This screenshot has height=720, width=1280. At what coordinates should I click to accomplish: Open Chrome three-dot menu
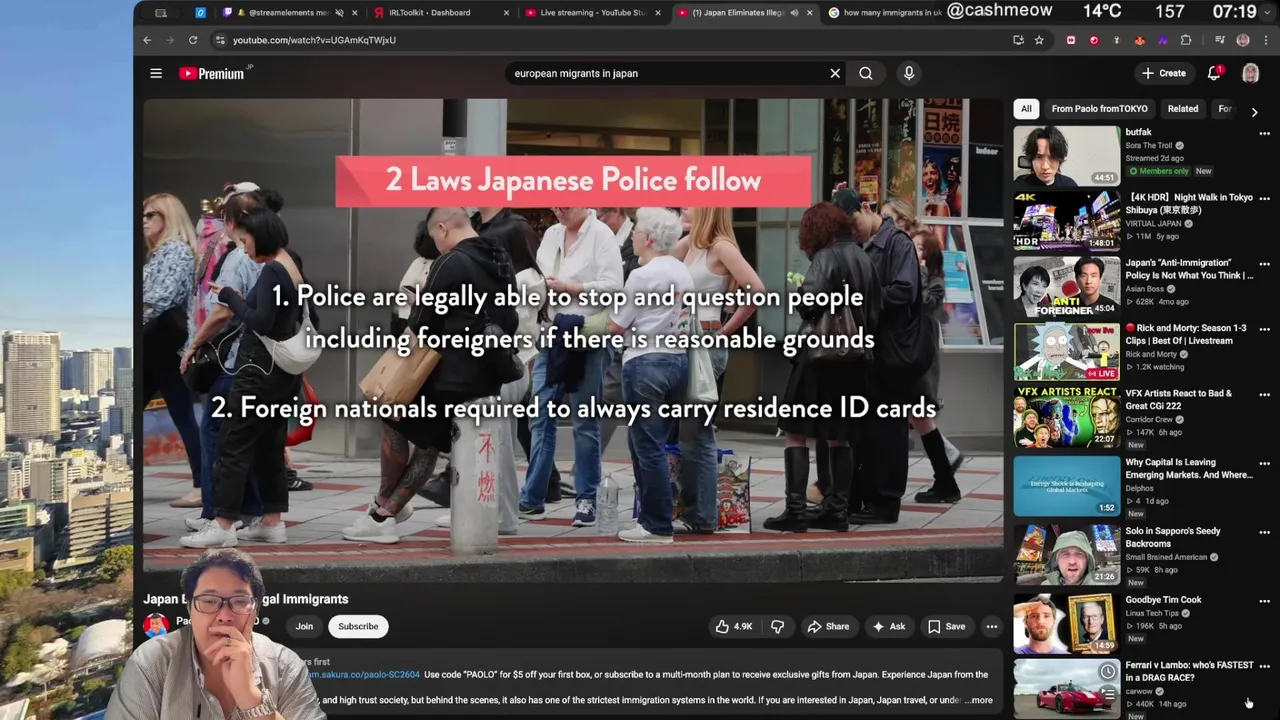(1264, 40)
